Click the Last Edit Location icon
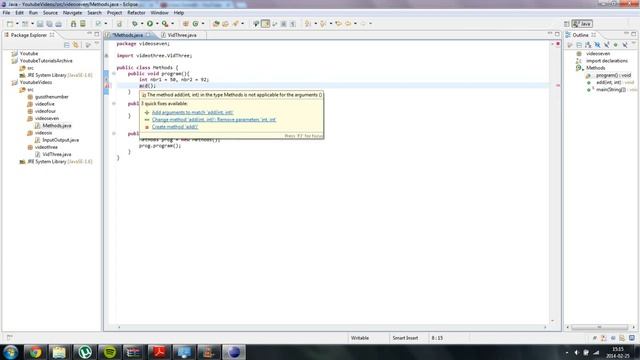This screenshot has width=640, height=360. click(338, 24)
